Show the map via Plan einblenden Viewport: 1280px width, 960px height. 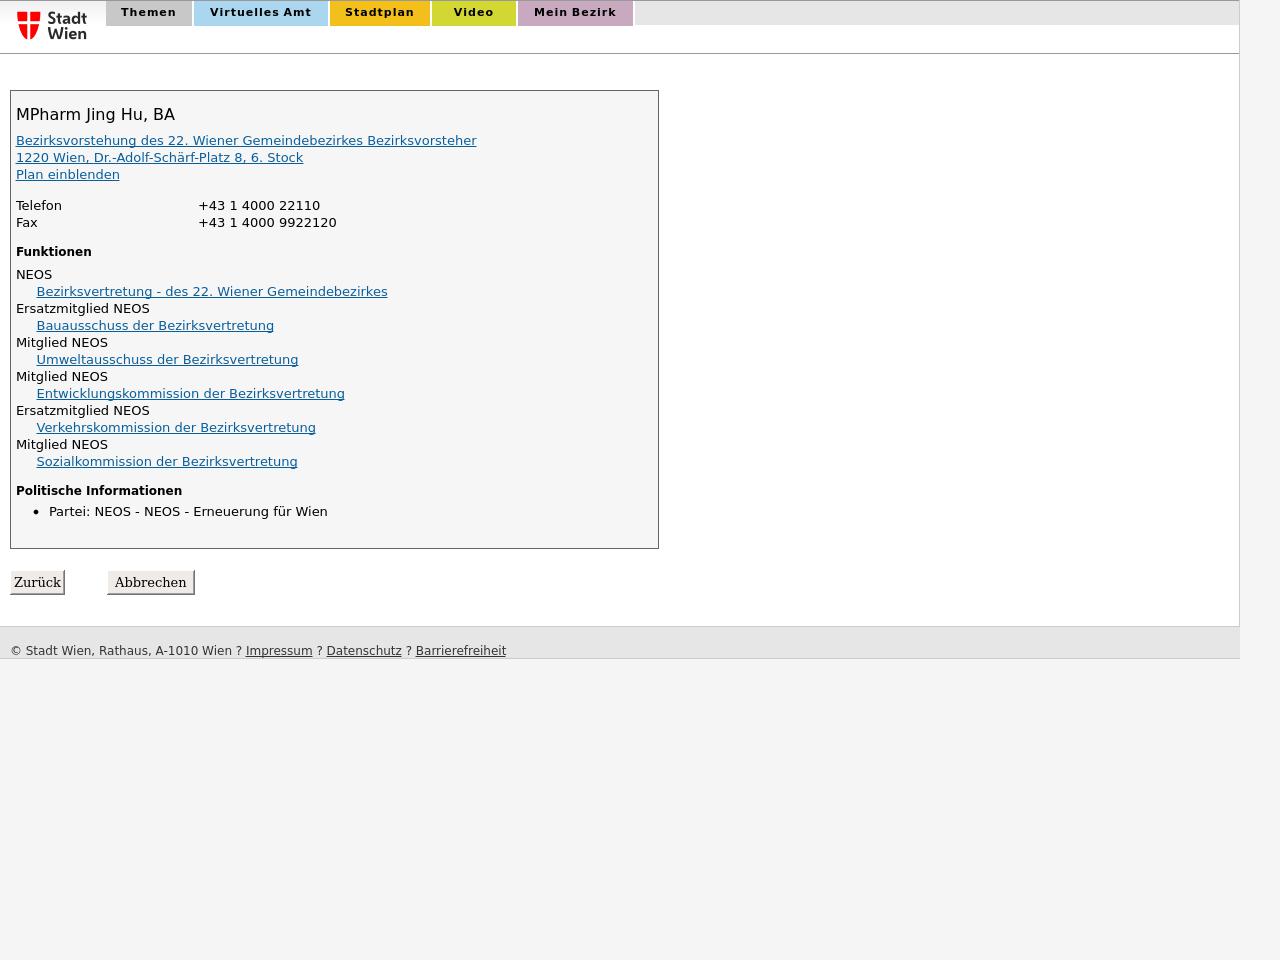click(x=68, y=175)
